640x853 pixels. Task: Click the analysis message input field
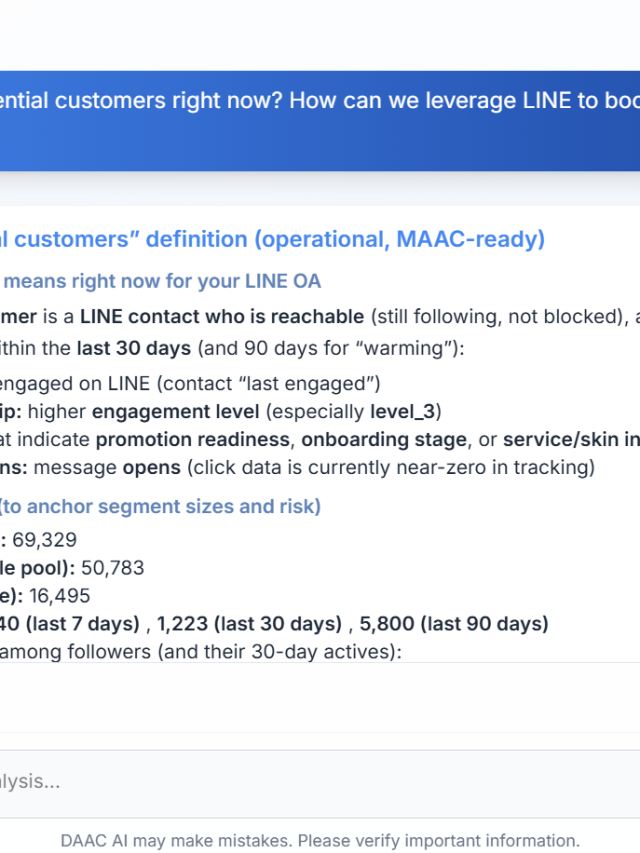300,781
